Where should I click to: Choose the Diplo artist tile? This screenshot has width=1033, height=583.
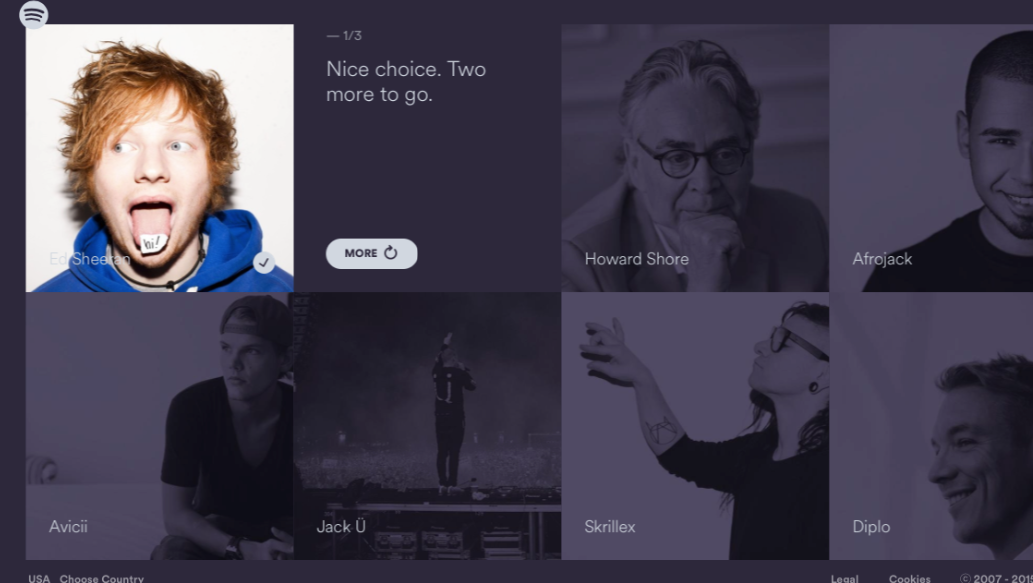pos(931,426)
